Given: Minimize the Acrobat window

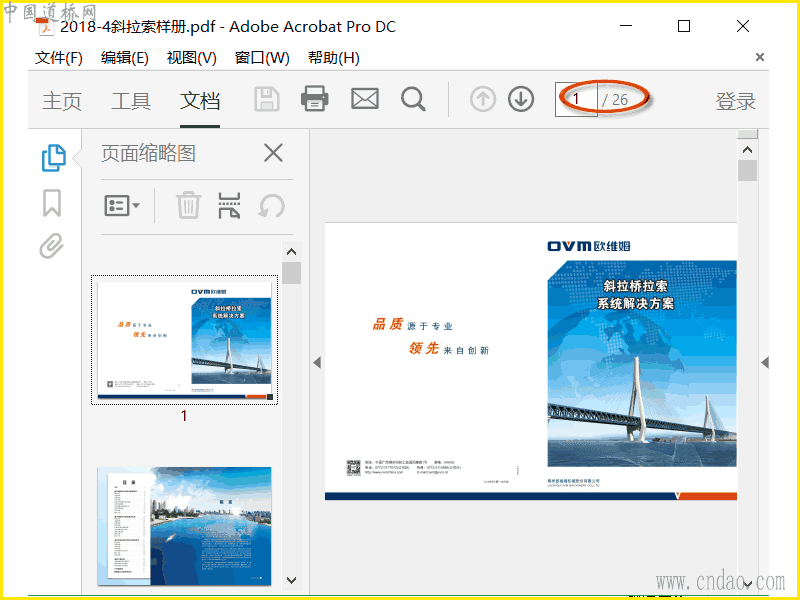Looking at the screenshot, I should click(x=626, y=26).
